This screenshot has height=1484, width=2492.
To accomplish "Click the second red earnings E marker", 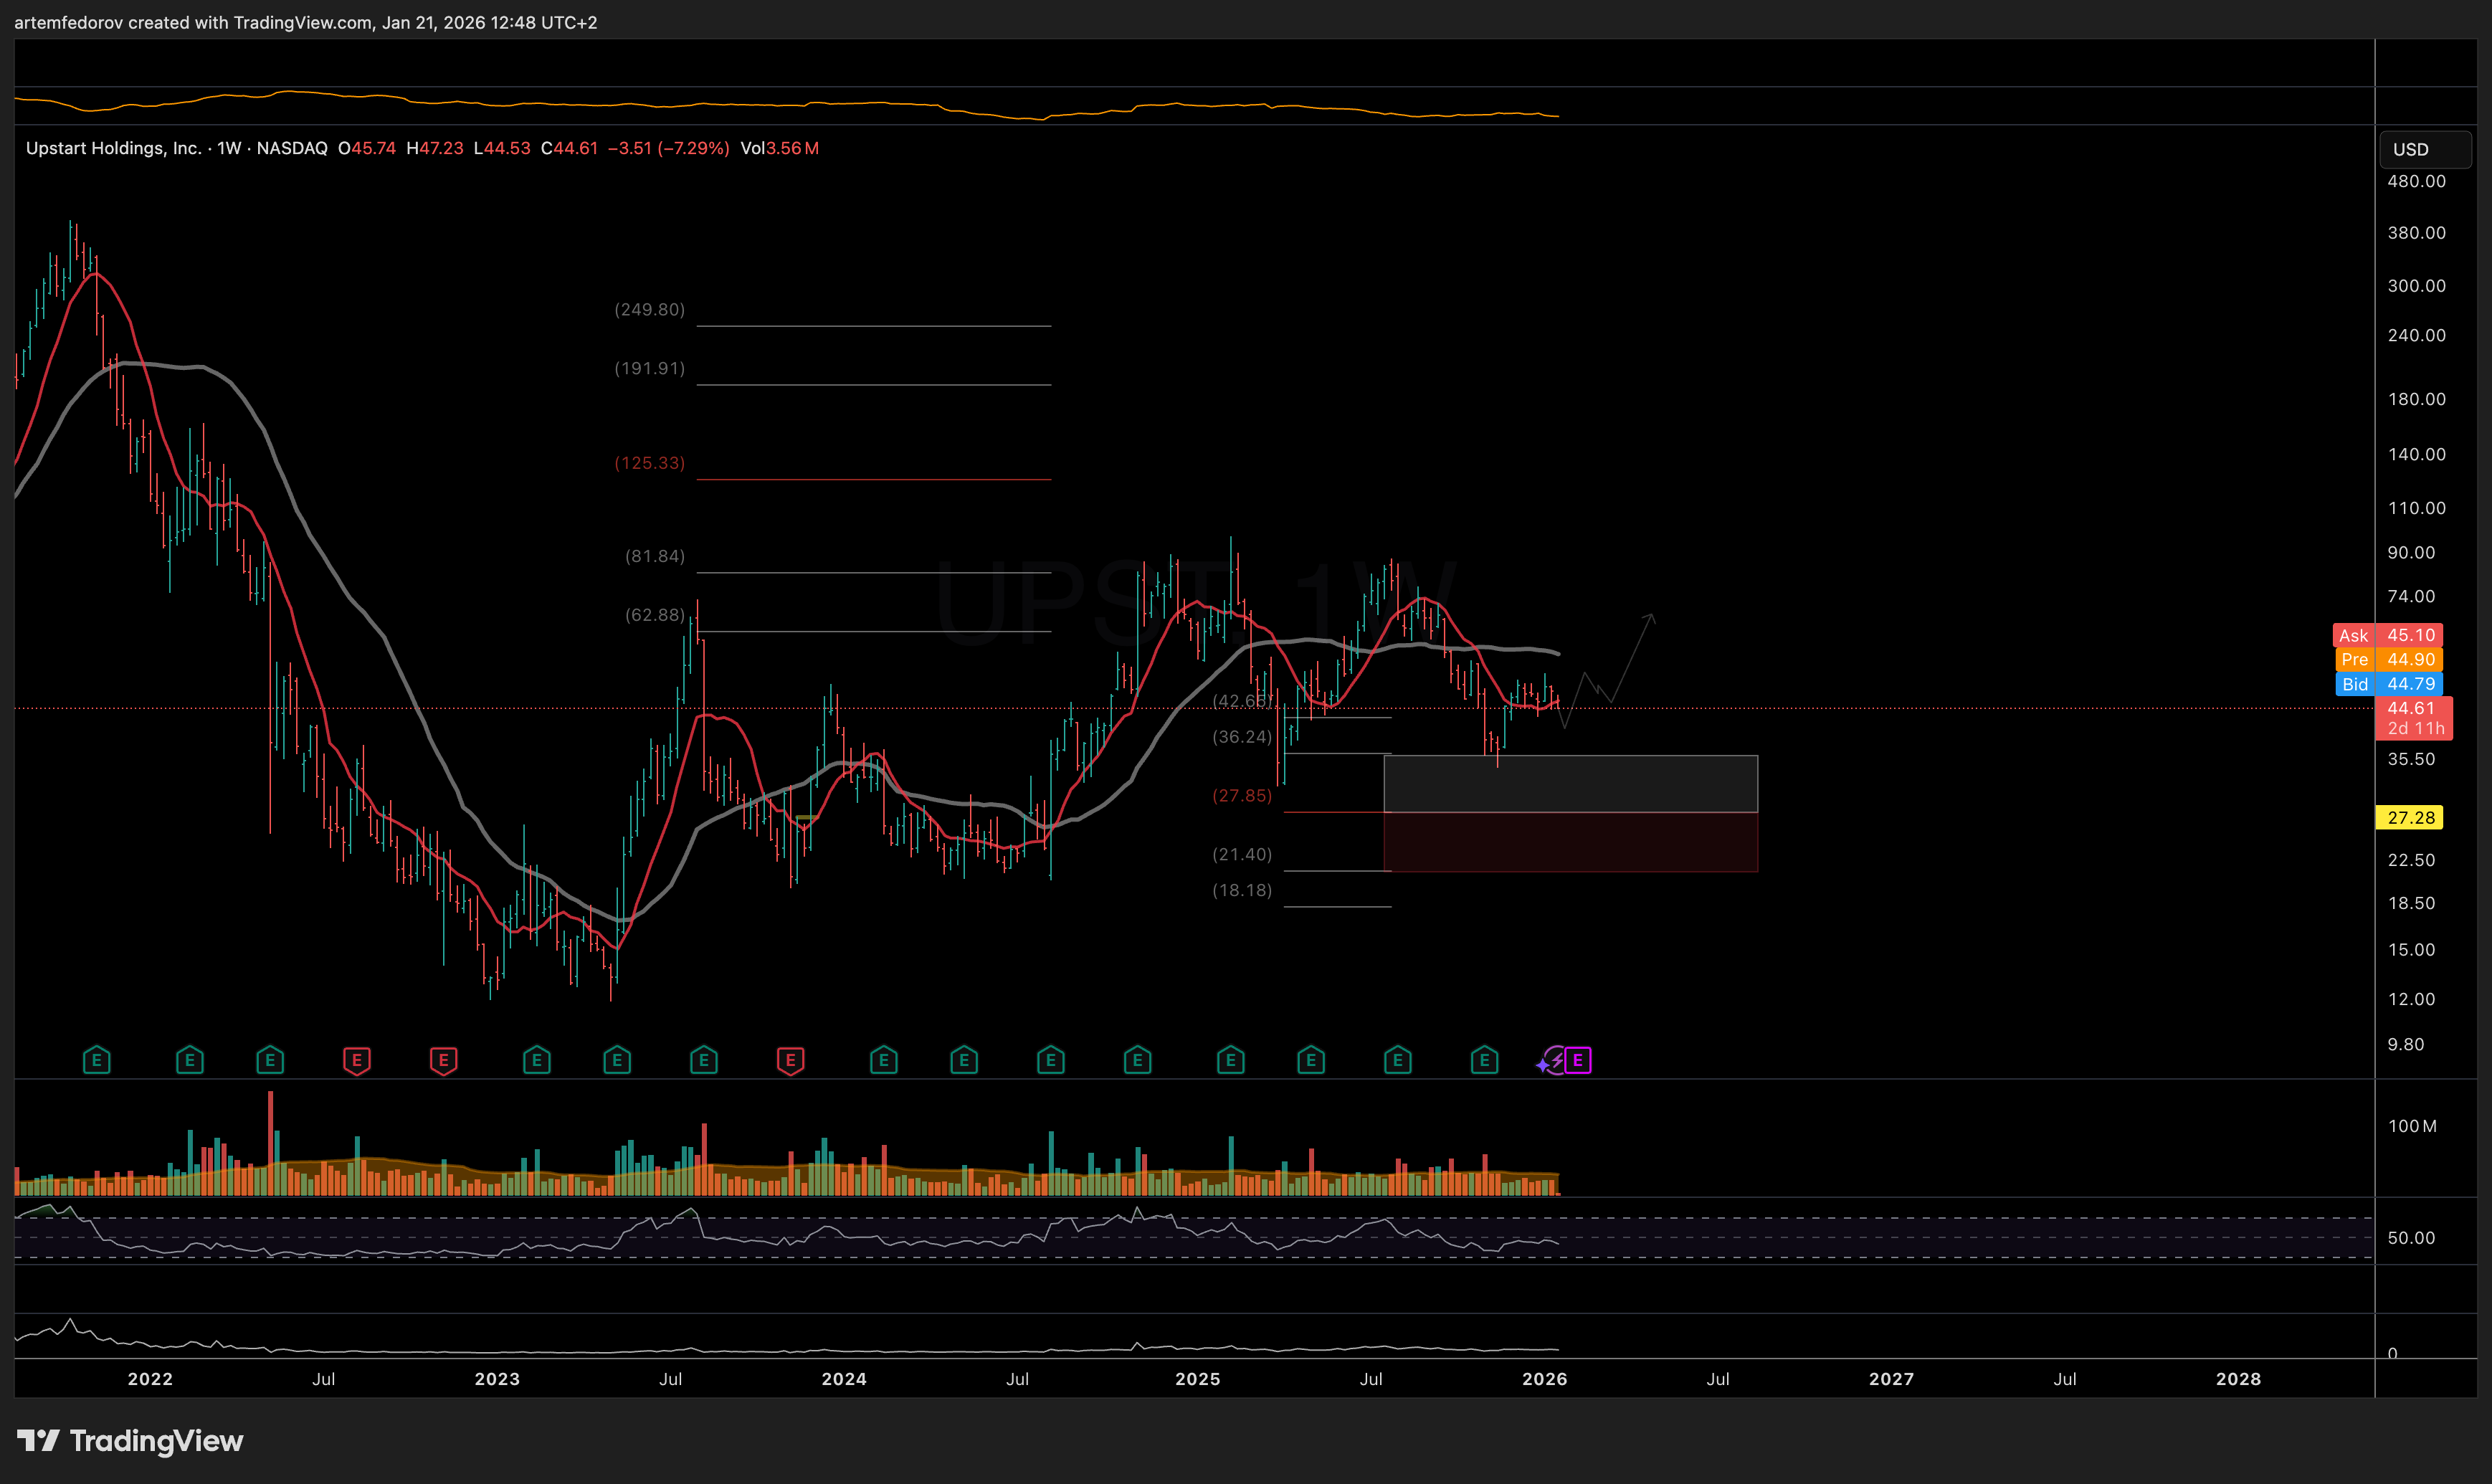I will [443, 1060].
